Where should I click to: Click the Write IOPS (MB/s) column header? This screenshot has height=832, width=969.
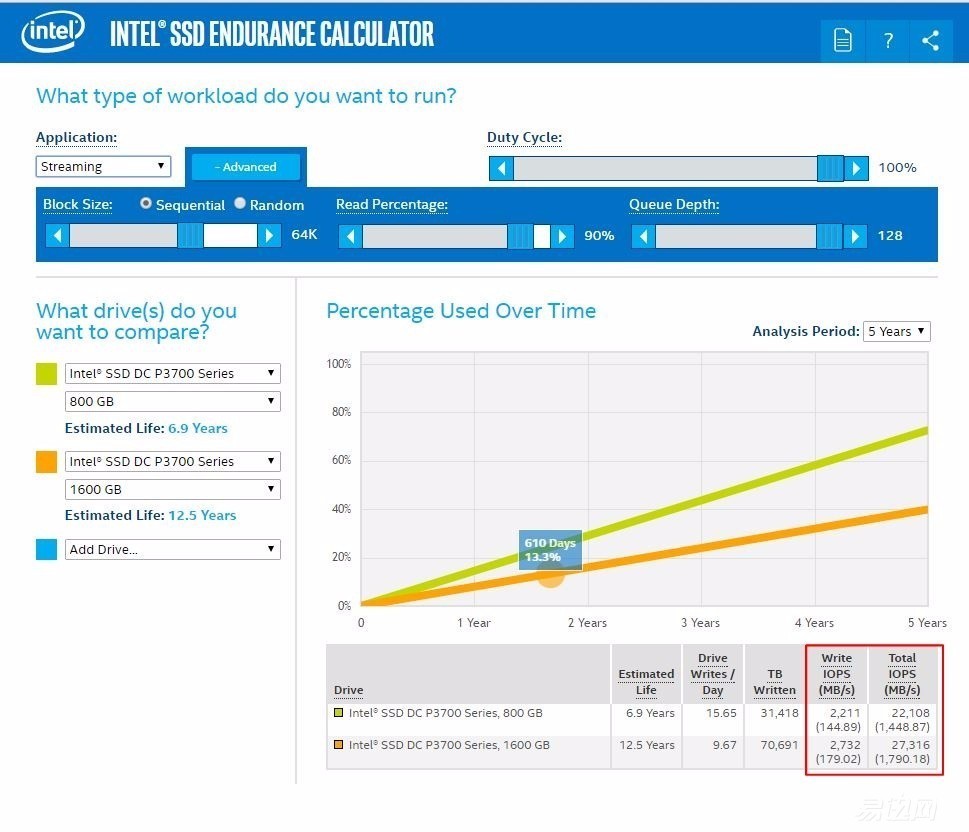pyautogui.click(x=837, y=674)
